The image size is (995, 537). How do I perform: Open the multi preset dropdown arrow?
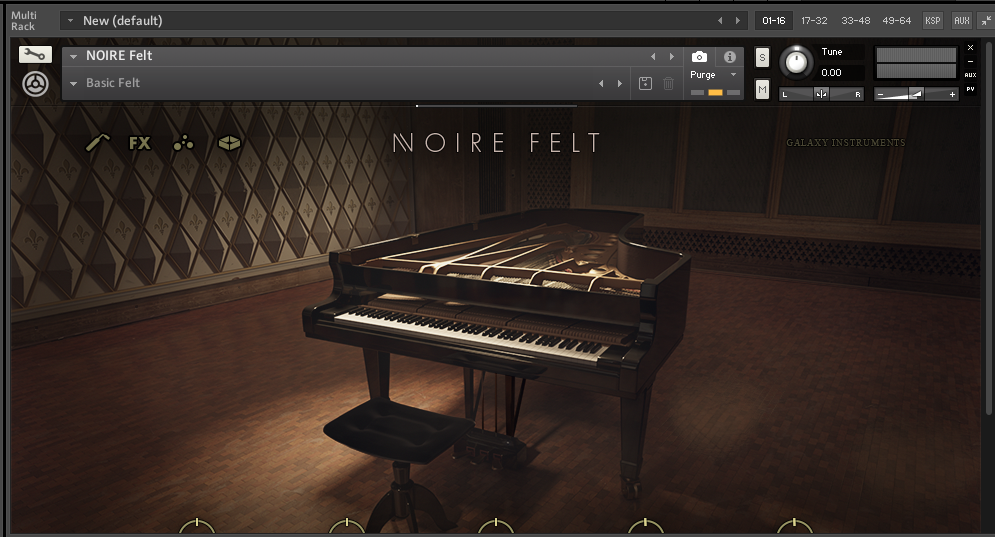[70, 20]
